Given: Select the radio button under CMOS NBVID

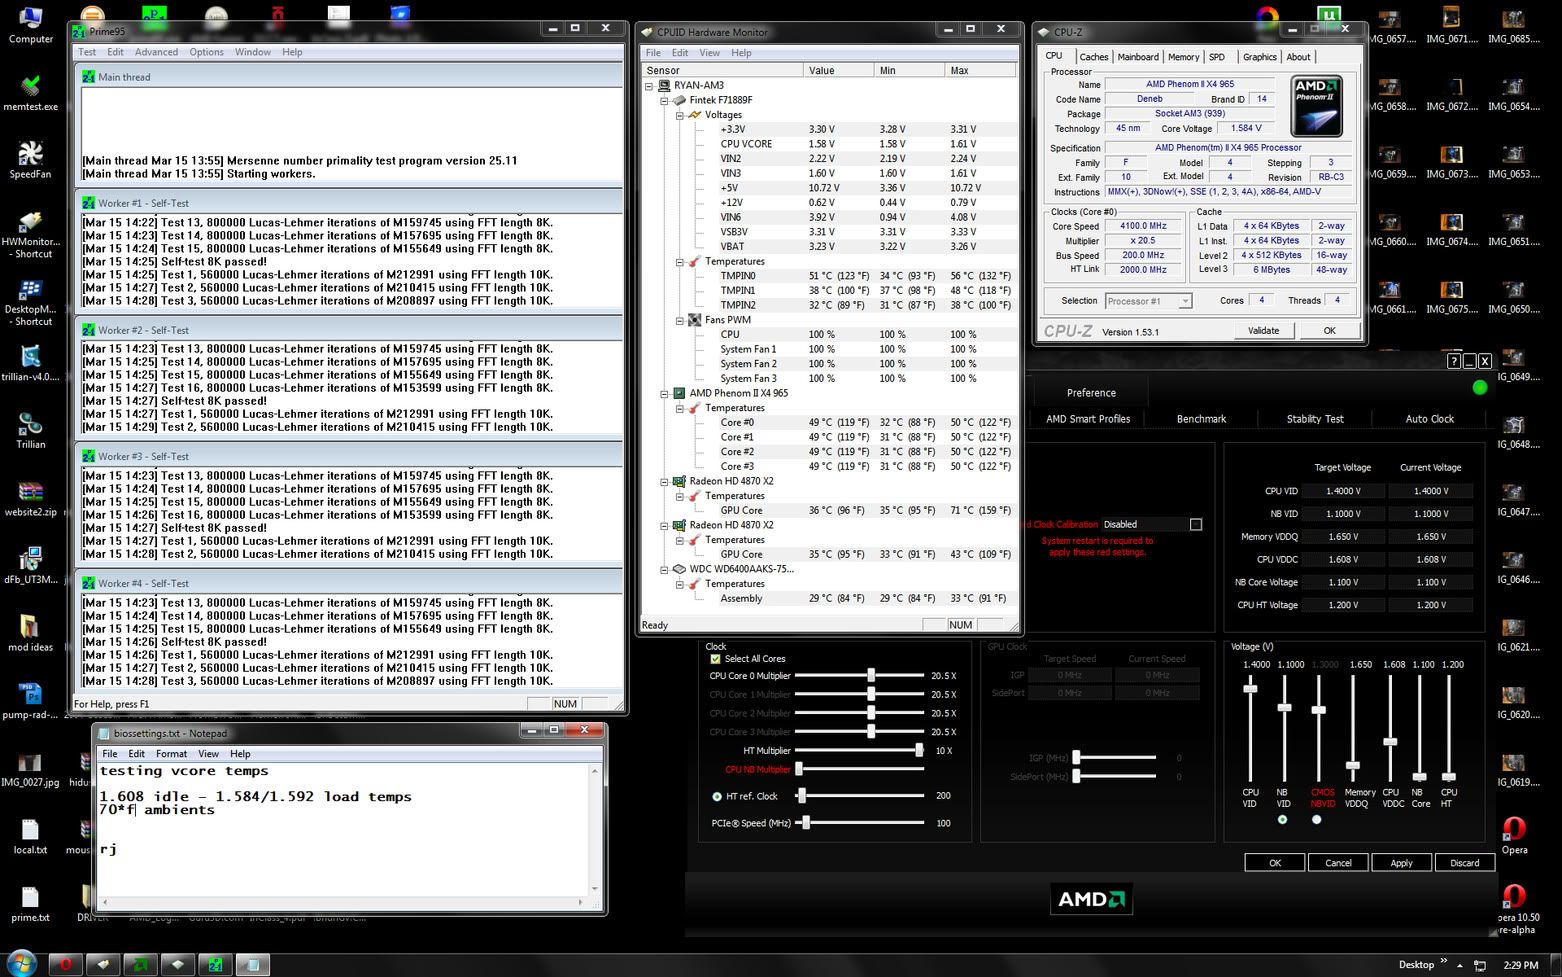Looking at the screenshot, I should pos(1316,820).
